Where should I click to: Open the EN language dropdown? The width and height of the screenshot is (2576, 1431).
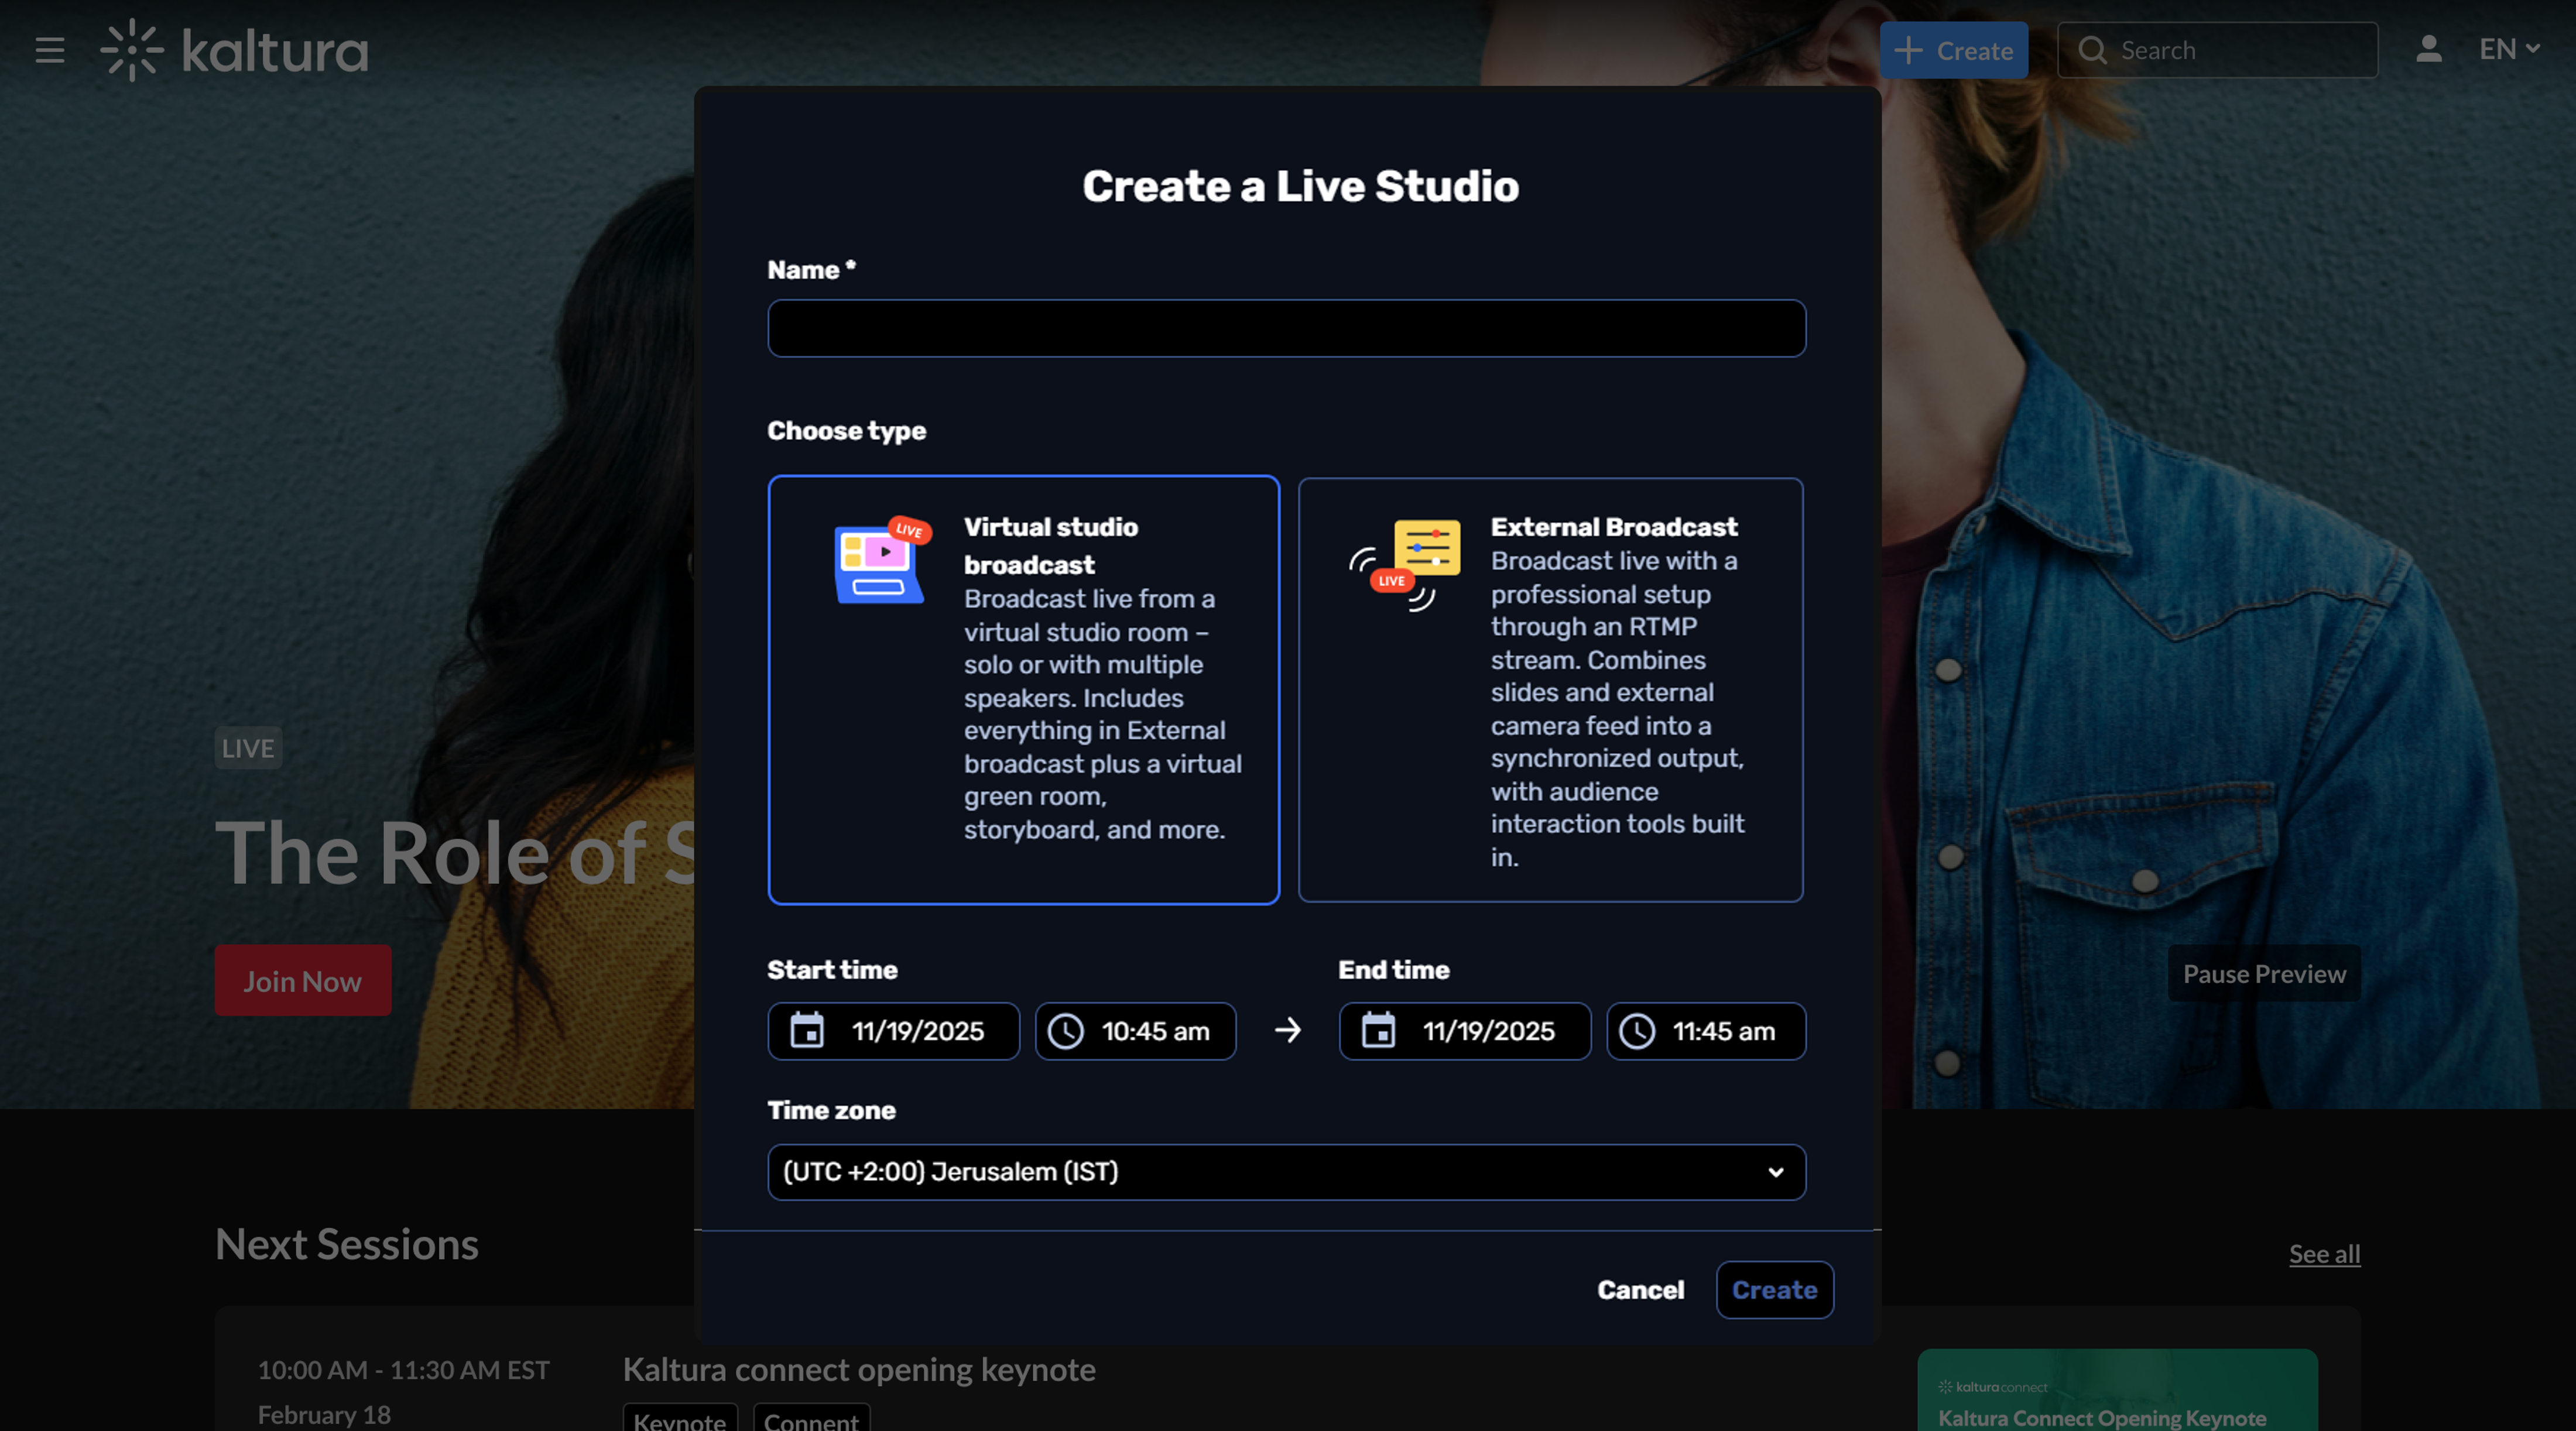2508,49
